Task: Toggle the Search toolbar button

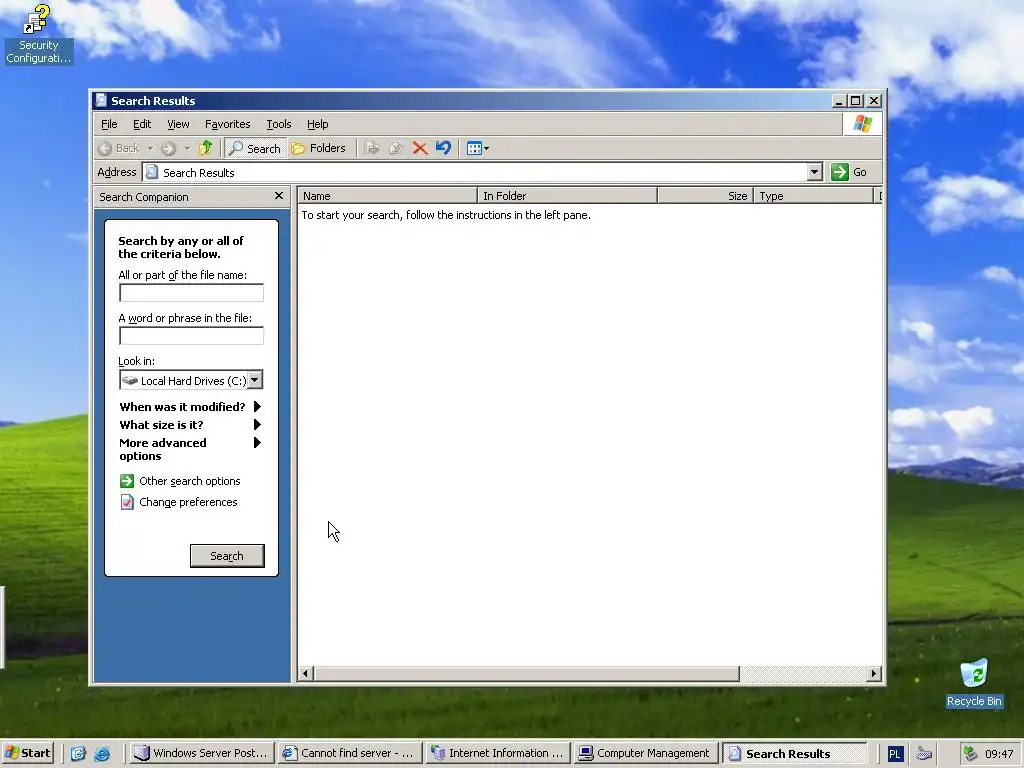Action: coord(255,148)
